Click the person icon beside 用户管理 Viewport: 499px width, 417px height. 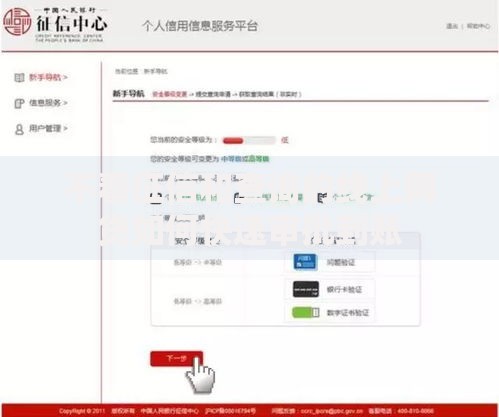pos(19,129)
